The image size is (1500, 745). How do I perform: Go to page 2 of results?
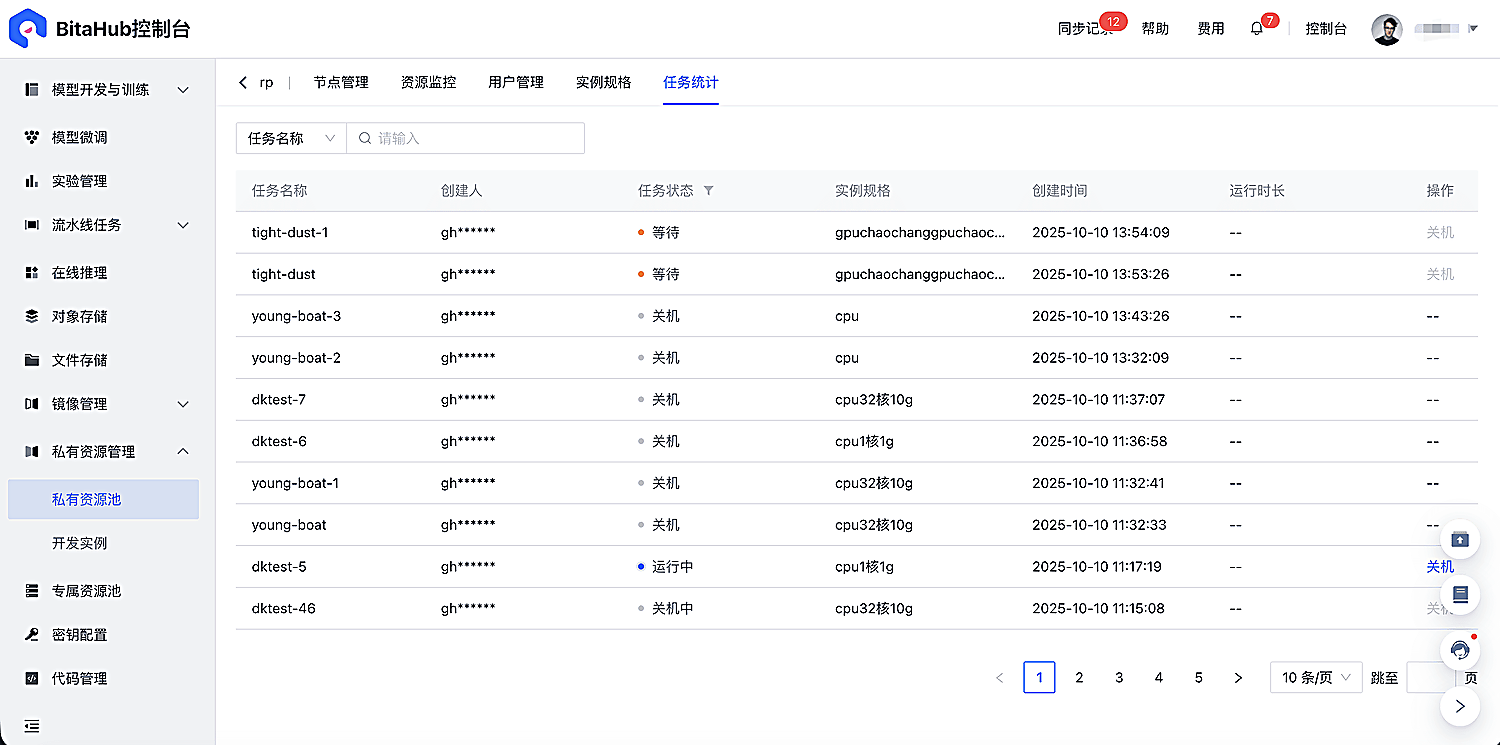pos(1079,677)
